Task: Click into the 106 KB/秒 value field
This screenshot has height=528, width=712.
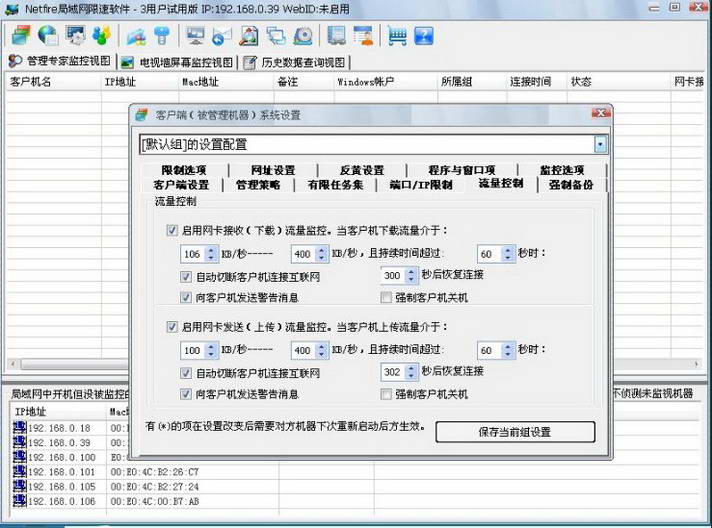Action: 193,253
